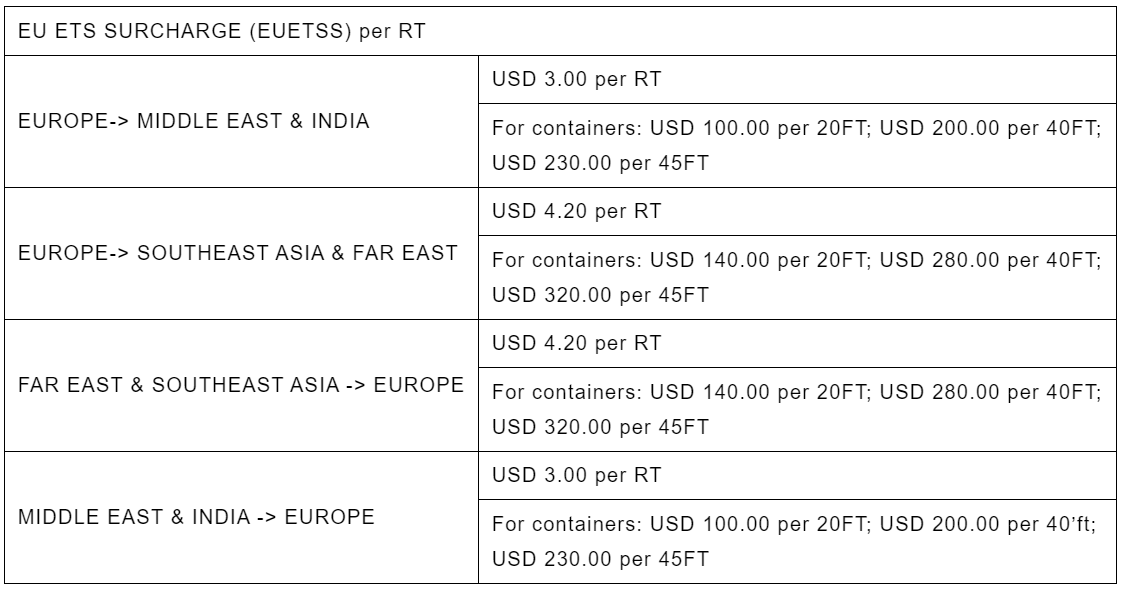1122x589 pixels.
Task: Click USD 320.00 per 45FT under Europe->Southeast Asia
Action: point(600,295)
